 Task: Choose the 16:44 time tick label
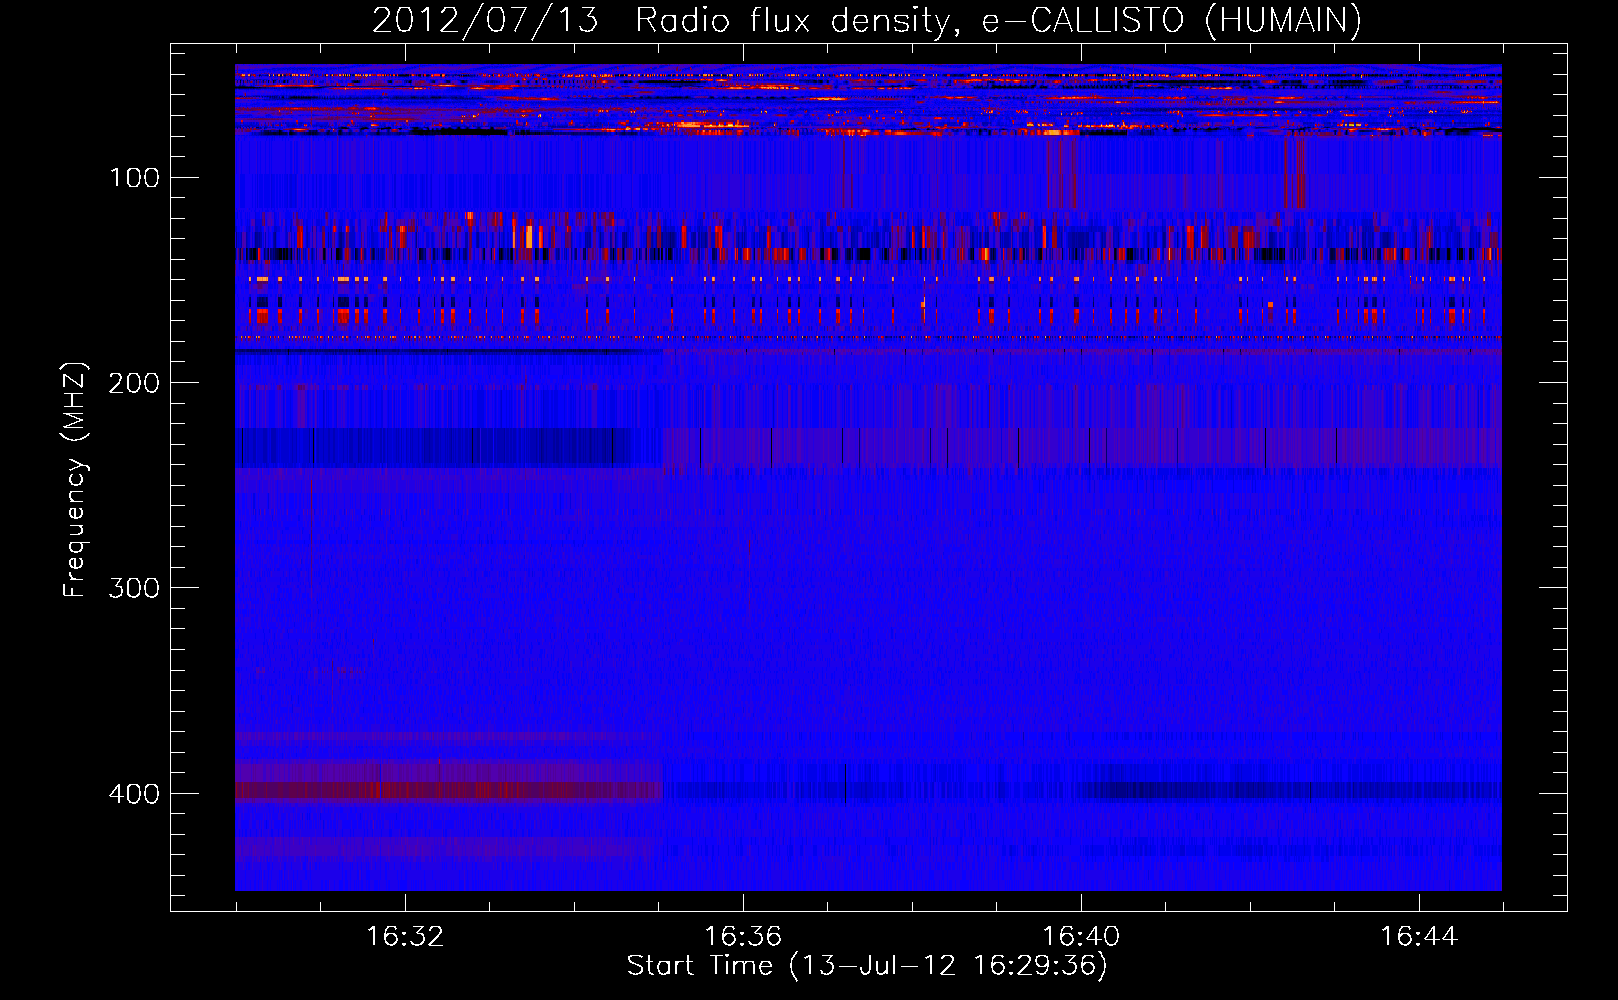[1419, 937]
